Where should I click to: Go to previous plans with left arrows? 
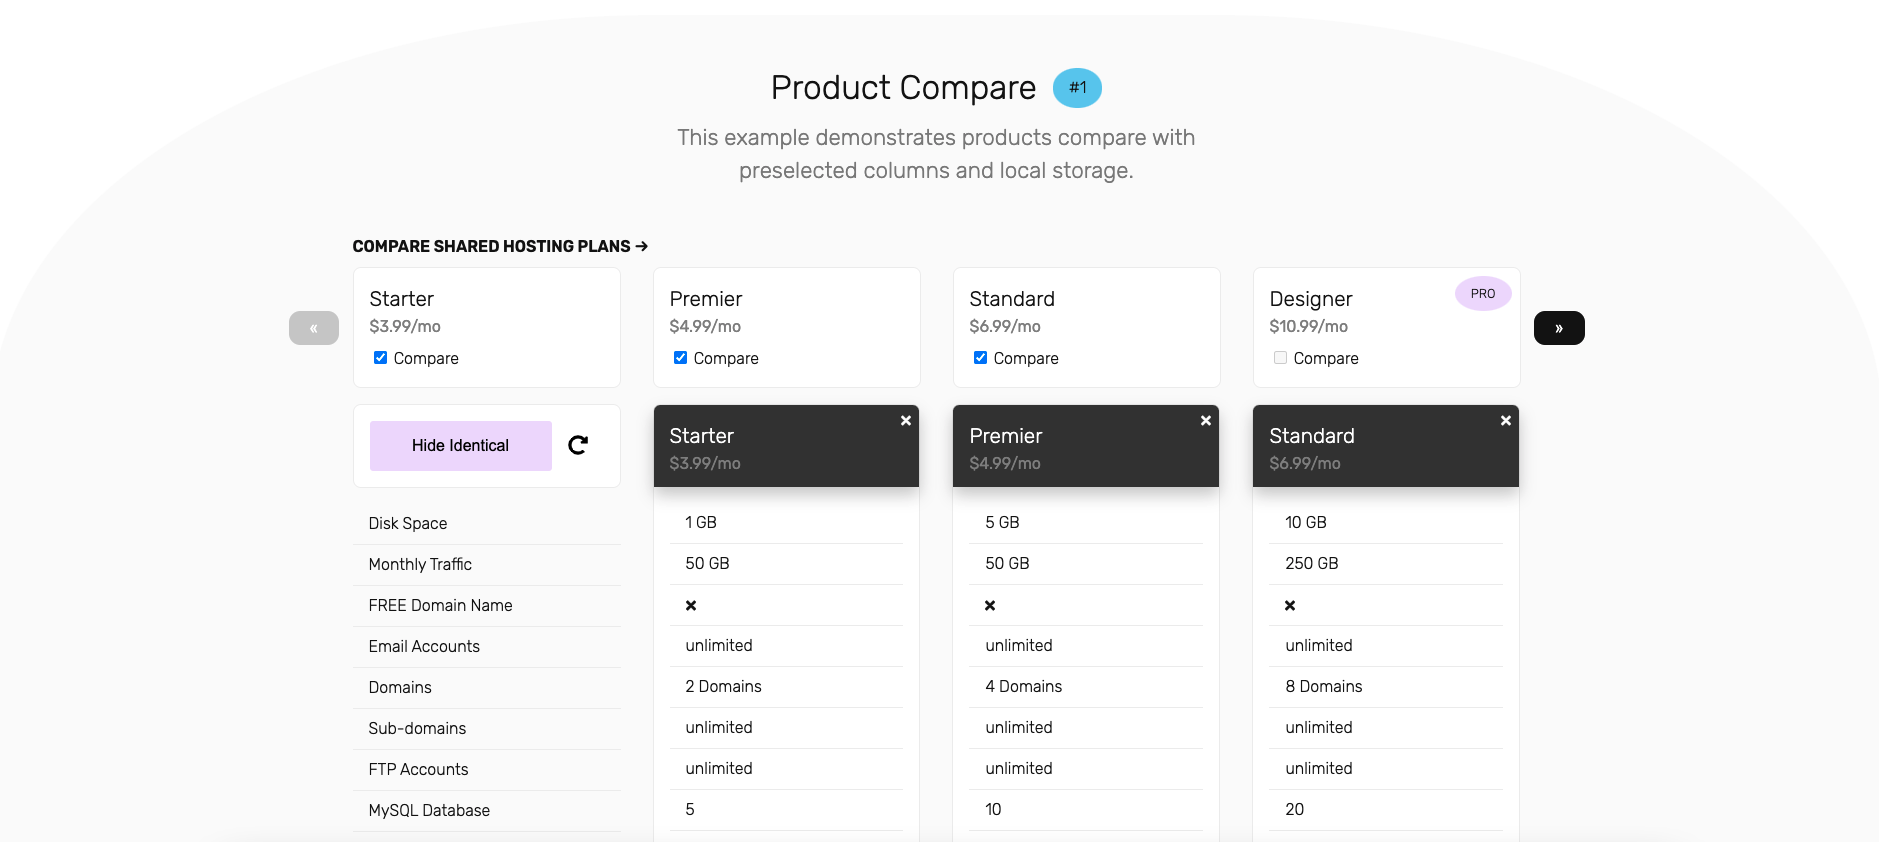coord(314,328)
